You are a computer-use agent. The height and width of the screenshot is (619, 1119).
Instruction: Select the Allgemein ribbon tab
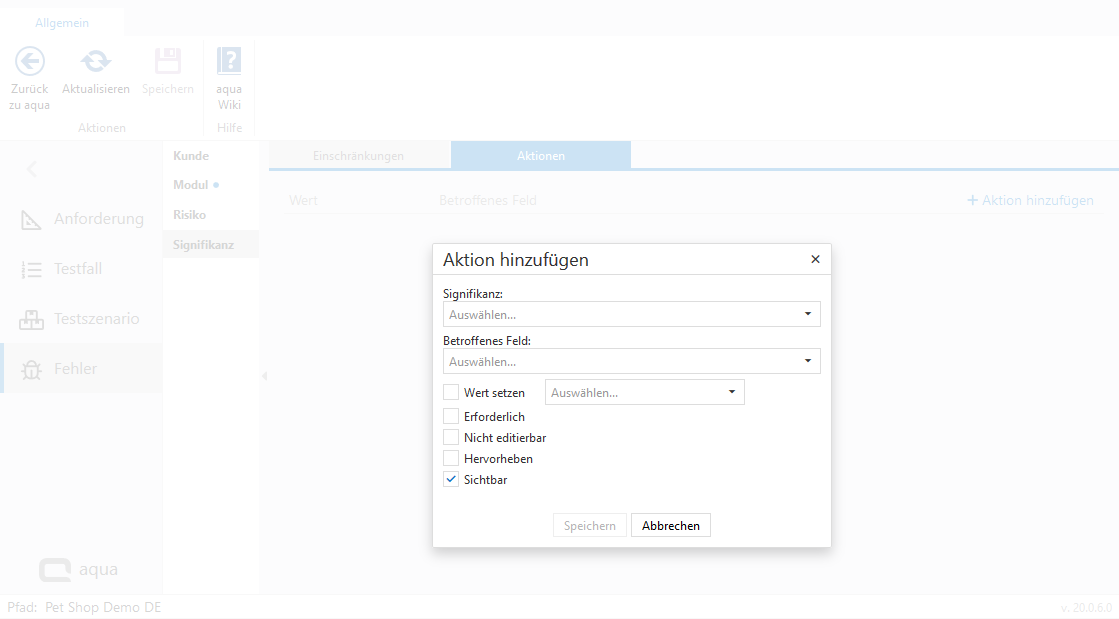coord(62,23)
